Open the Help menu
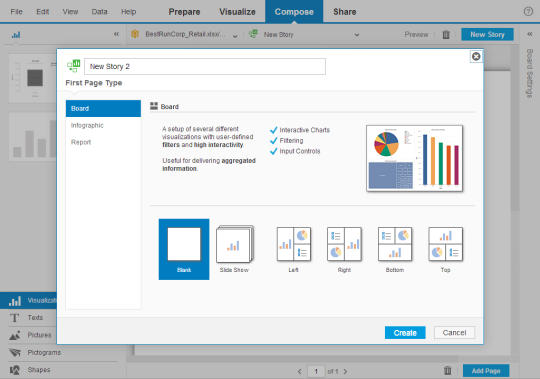 pos(128,12)
